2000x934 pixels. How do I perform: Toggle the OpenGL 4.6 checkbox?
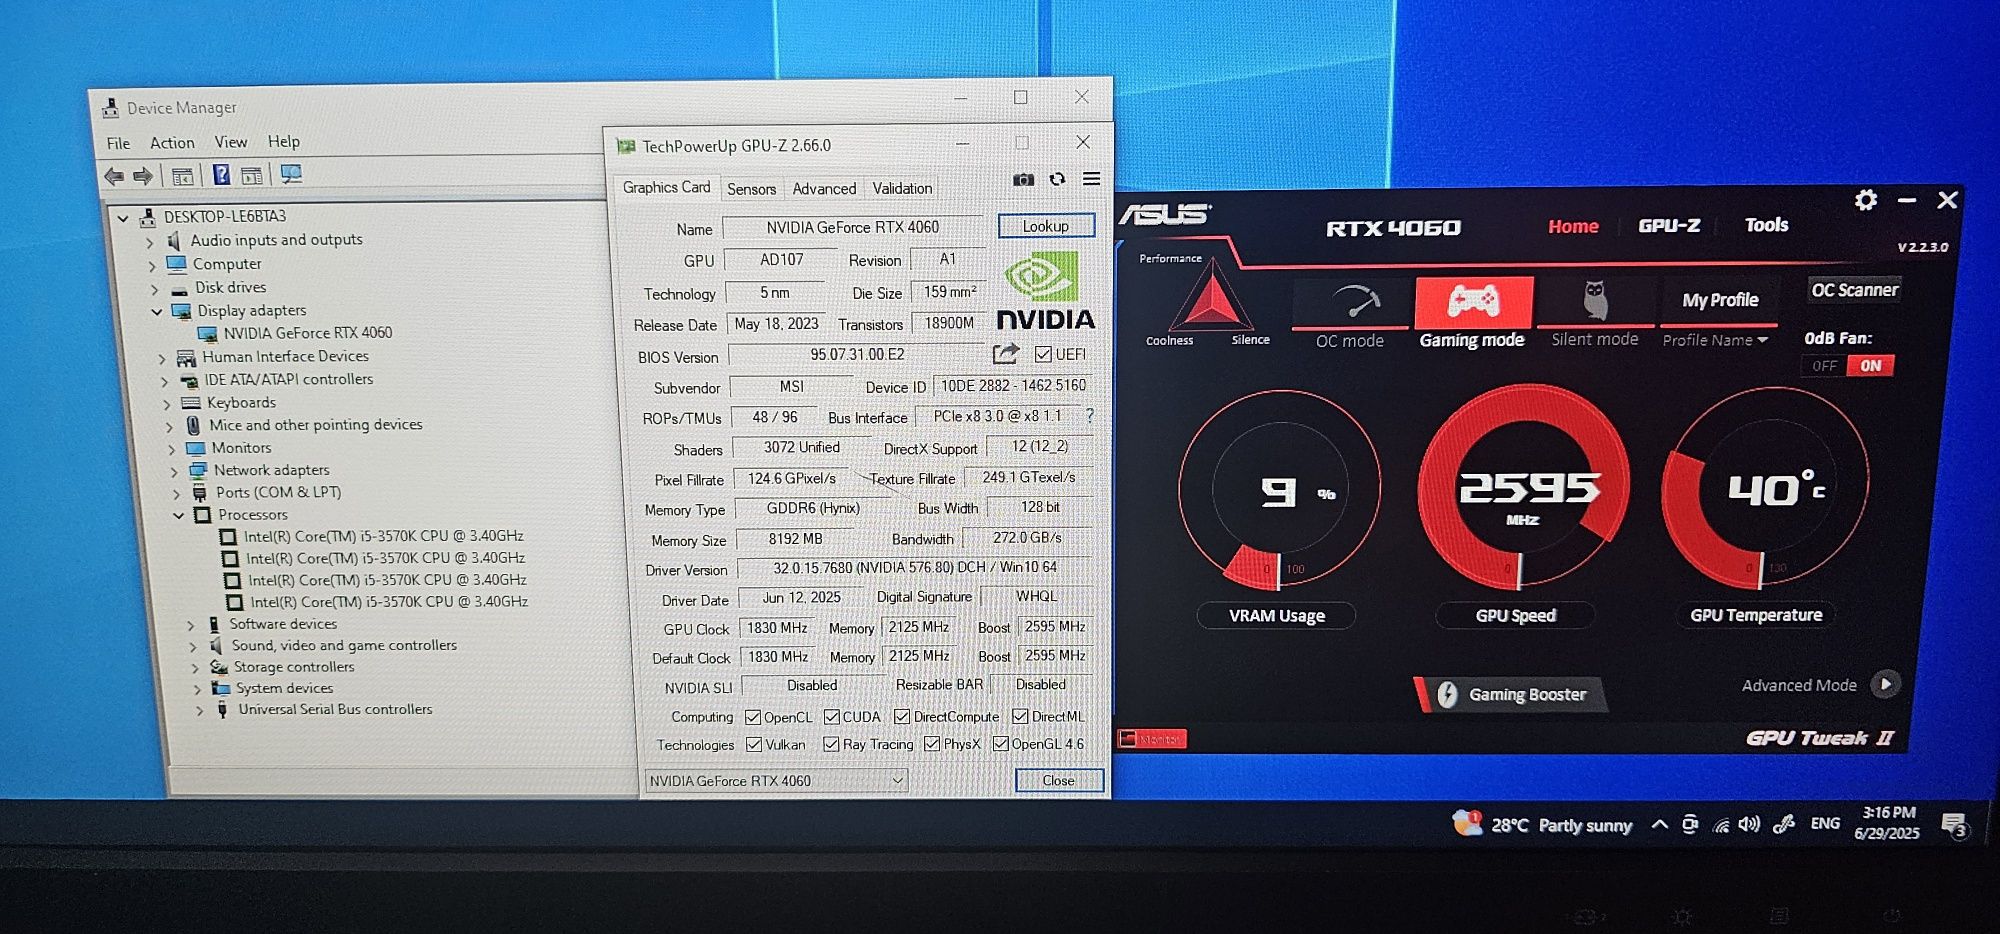pyautogui.click(x=1000, y=743)
